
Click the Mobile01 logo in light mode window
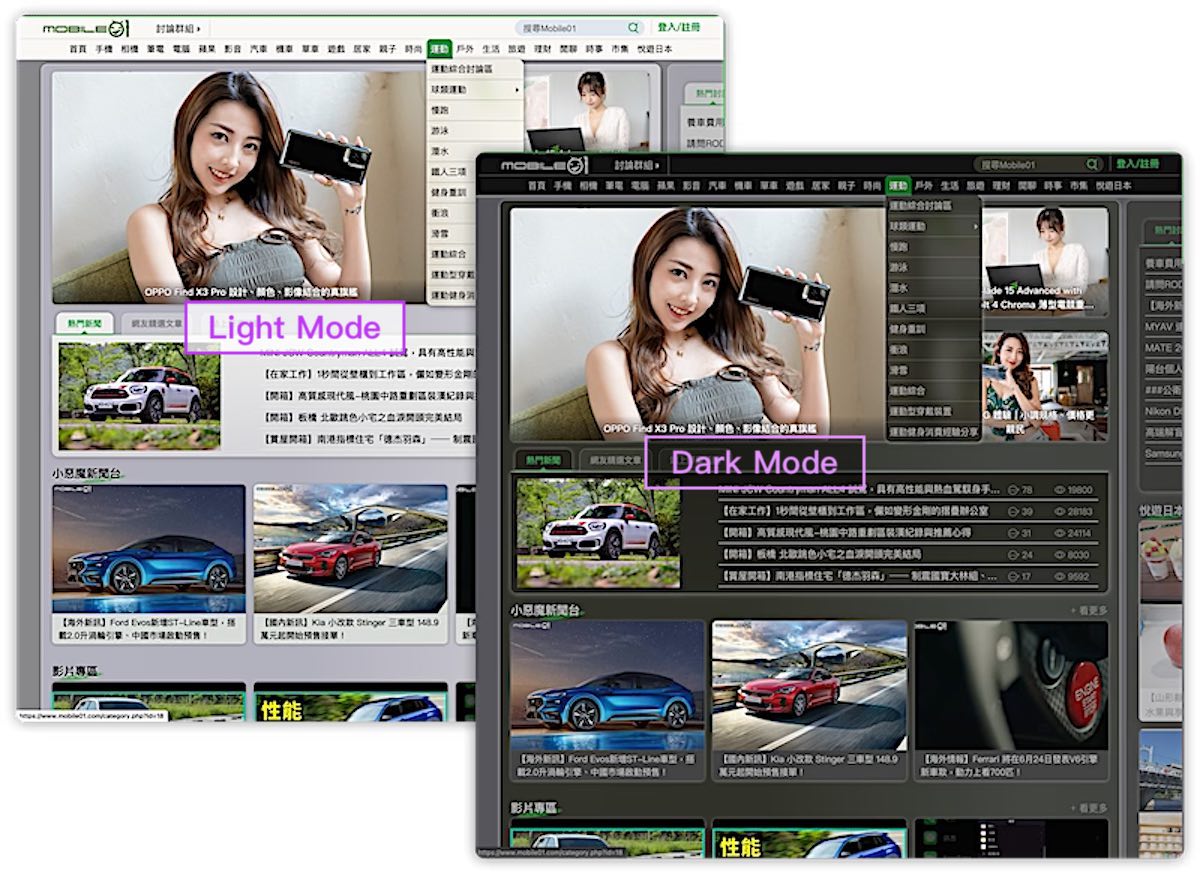tap(87, 28)
